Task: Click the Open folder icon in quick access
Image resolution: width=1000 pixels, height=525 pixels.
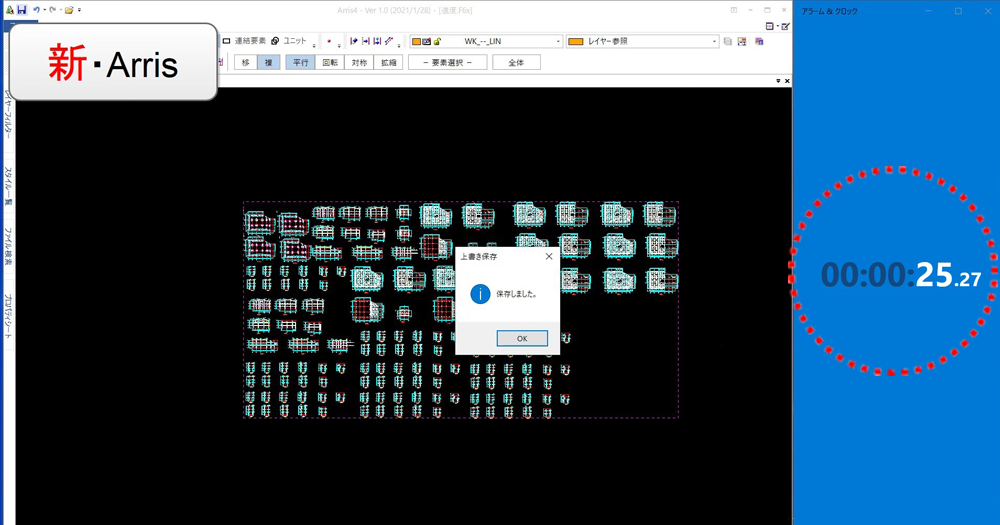Action: (x=69, y=9)
